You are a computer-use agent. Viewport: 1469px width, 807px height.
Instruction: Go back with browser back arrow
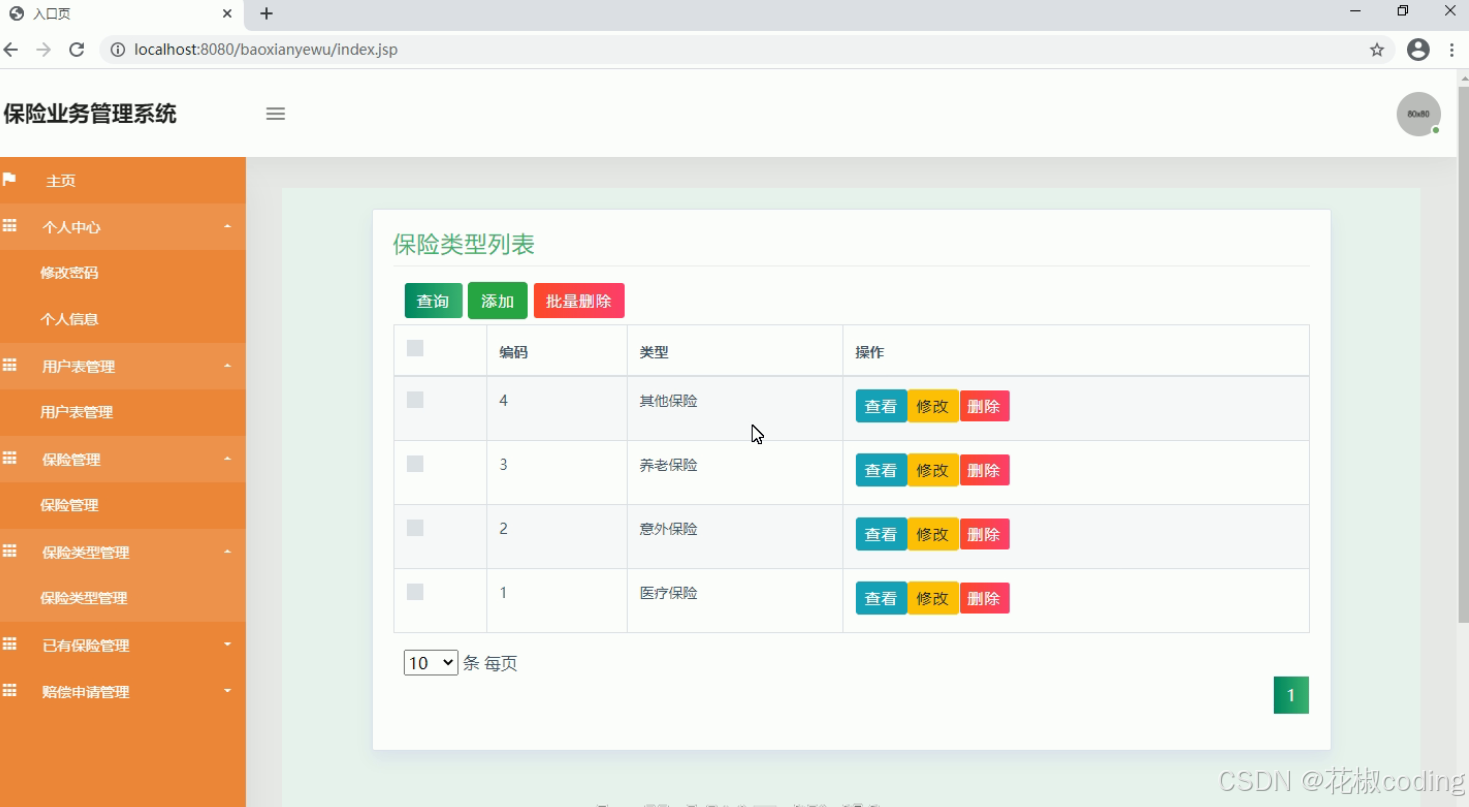click(x=11, y=49)
